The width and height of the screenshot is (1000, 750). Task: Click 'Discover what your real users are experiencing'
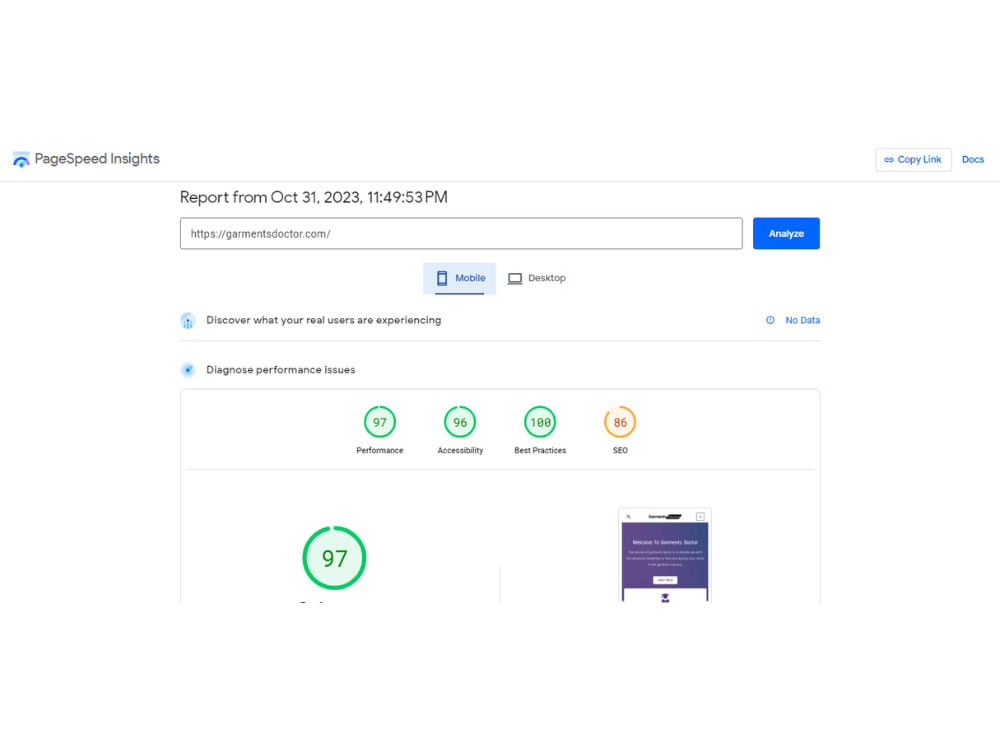[x=323, y=320]
